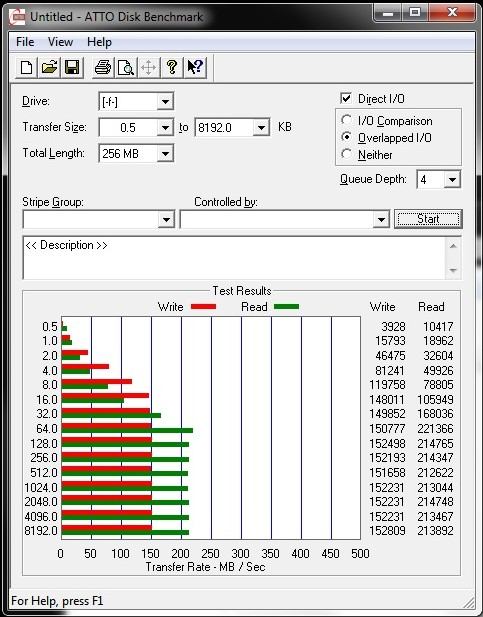The width and height of the screenshot is (483, 617).
Task: Click the ATTO application icon in title bar
Action: coord(18,17)
